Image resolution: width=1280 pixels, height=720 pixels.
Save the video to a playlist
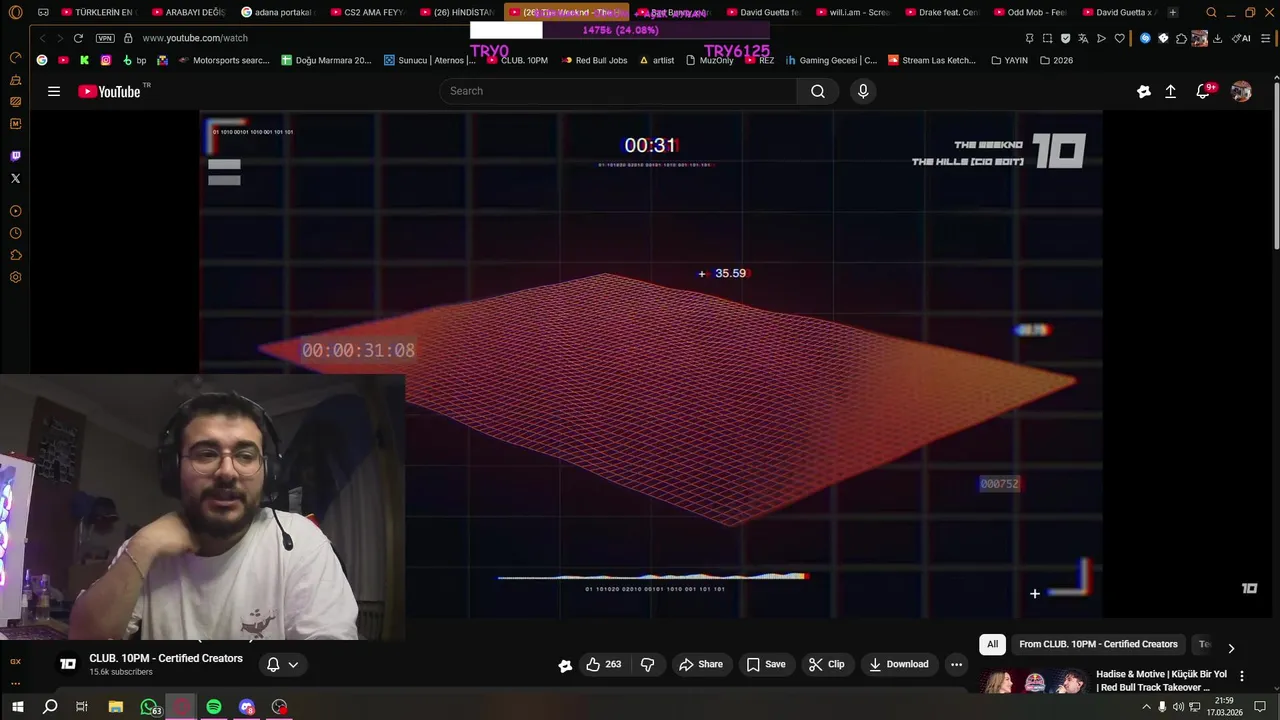click(x=766, y=664)
